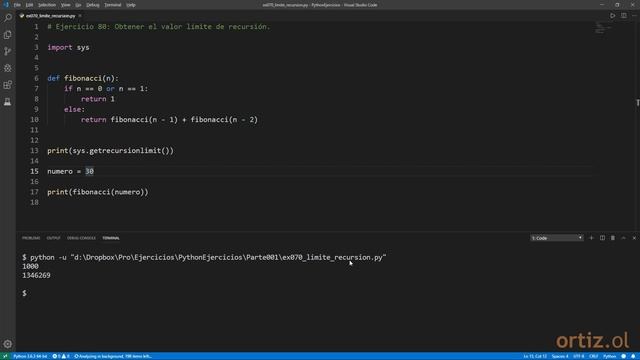Click UTF-8 encoding in status bar

click(579, 356)
